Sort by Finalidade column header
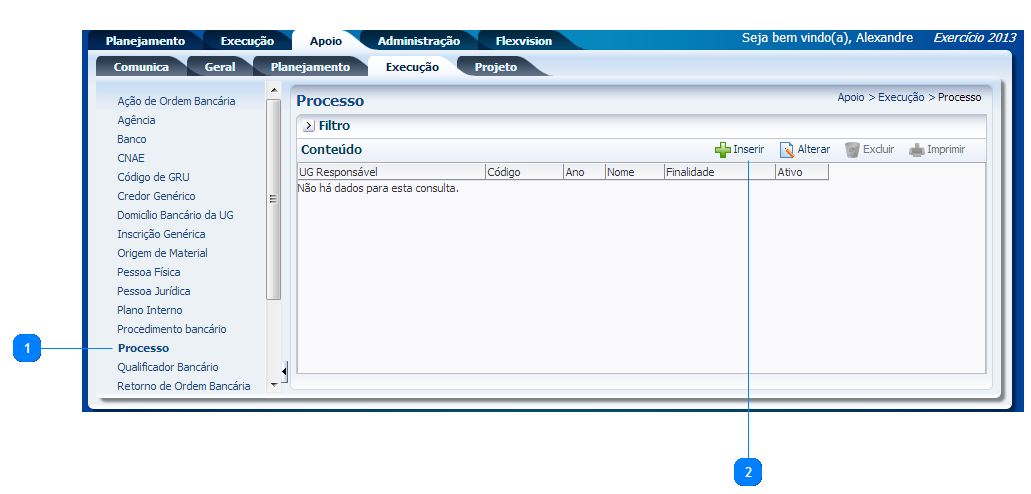 (690, 172)
